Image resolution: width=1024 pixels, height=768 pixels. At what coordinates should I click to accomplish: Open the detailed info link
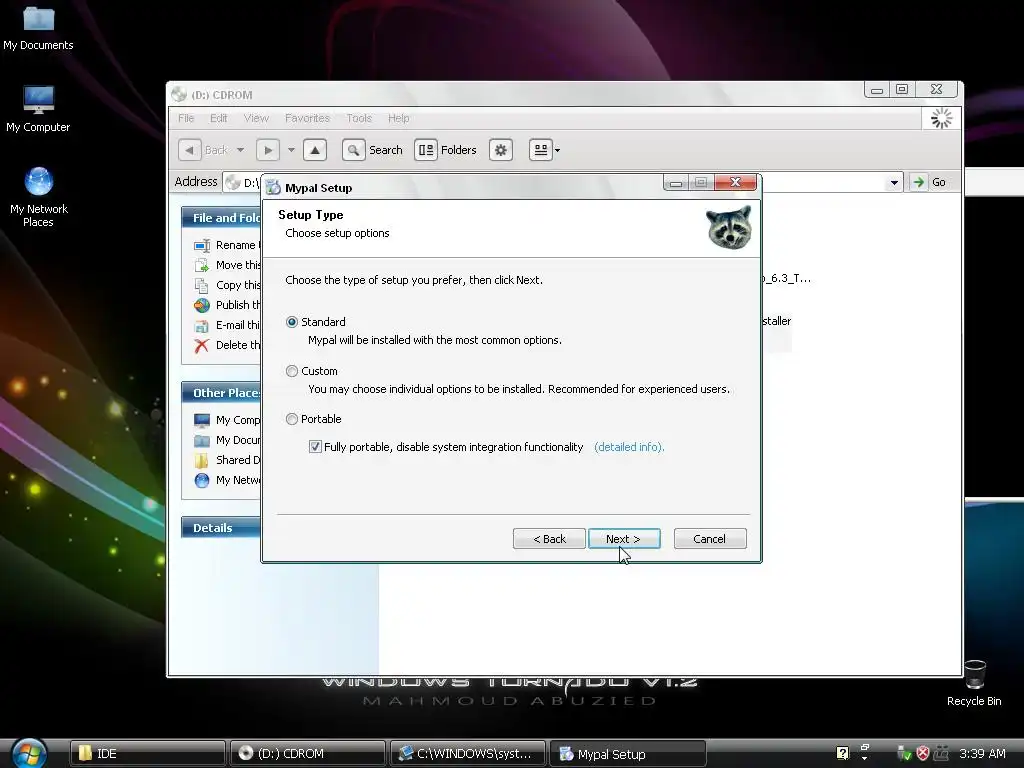pos(629,447)
